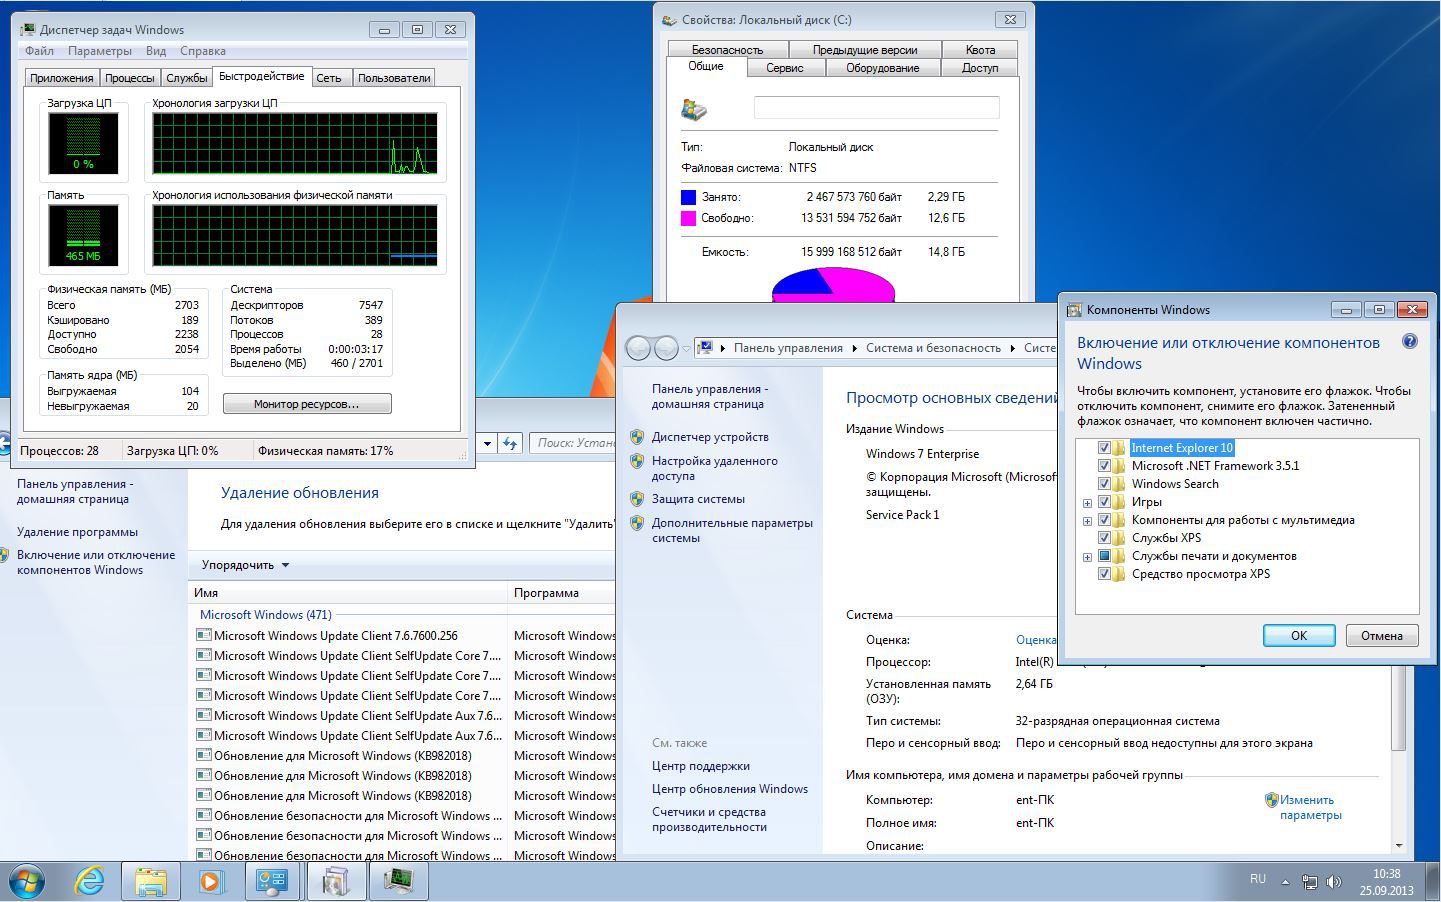Click the blue Занято color swatch
Image resolution: width=1441 pixels, height=902 pixels.
click(x=688, y=197)
